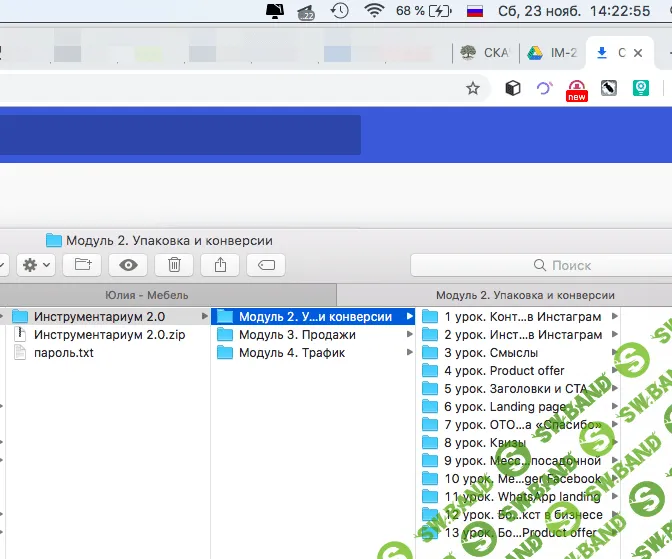Open the Wi-Fi menu bar icon
Image resolution: width=672 pixels, height=559 pixels.
click(374, 11)
